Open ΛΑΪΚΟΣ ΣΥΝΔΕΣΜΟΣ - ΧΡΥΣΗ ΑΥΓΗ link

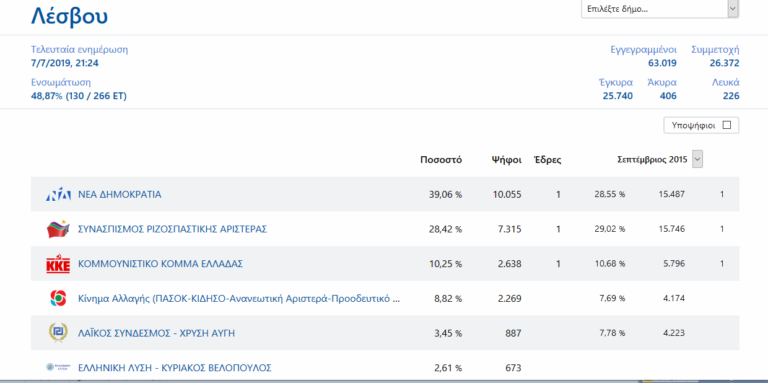coord(157,333)
